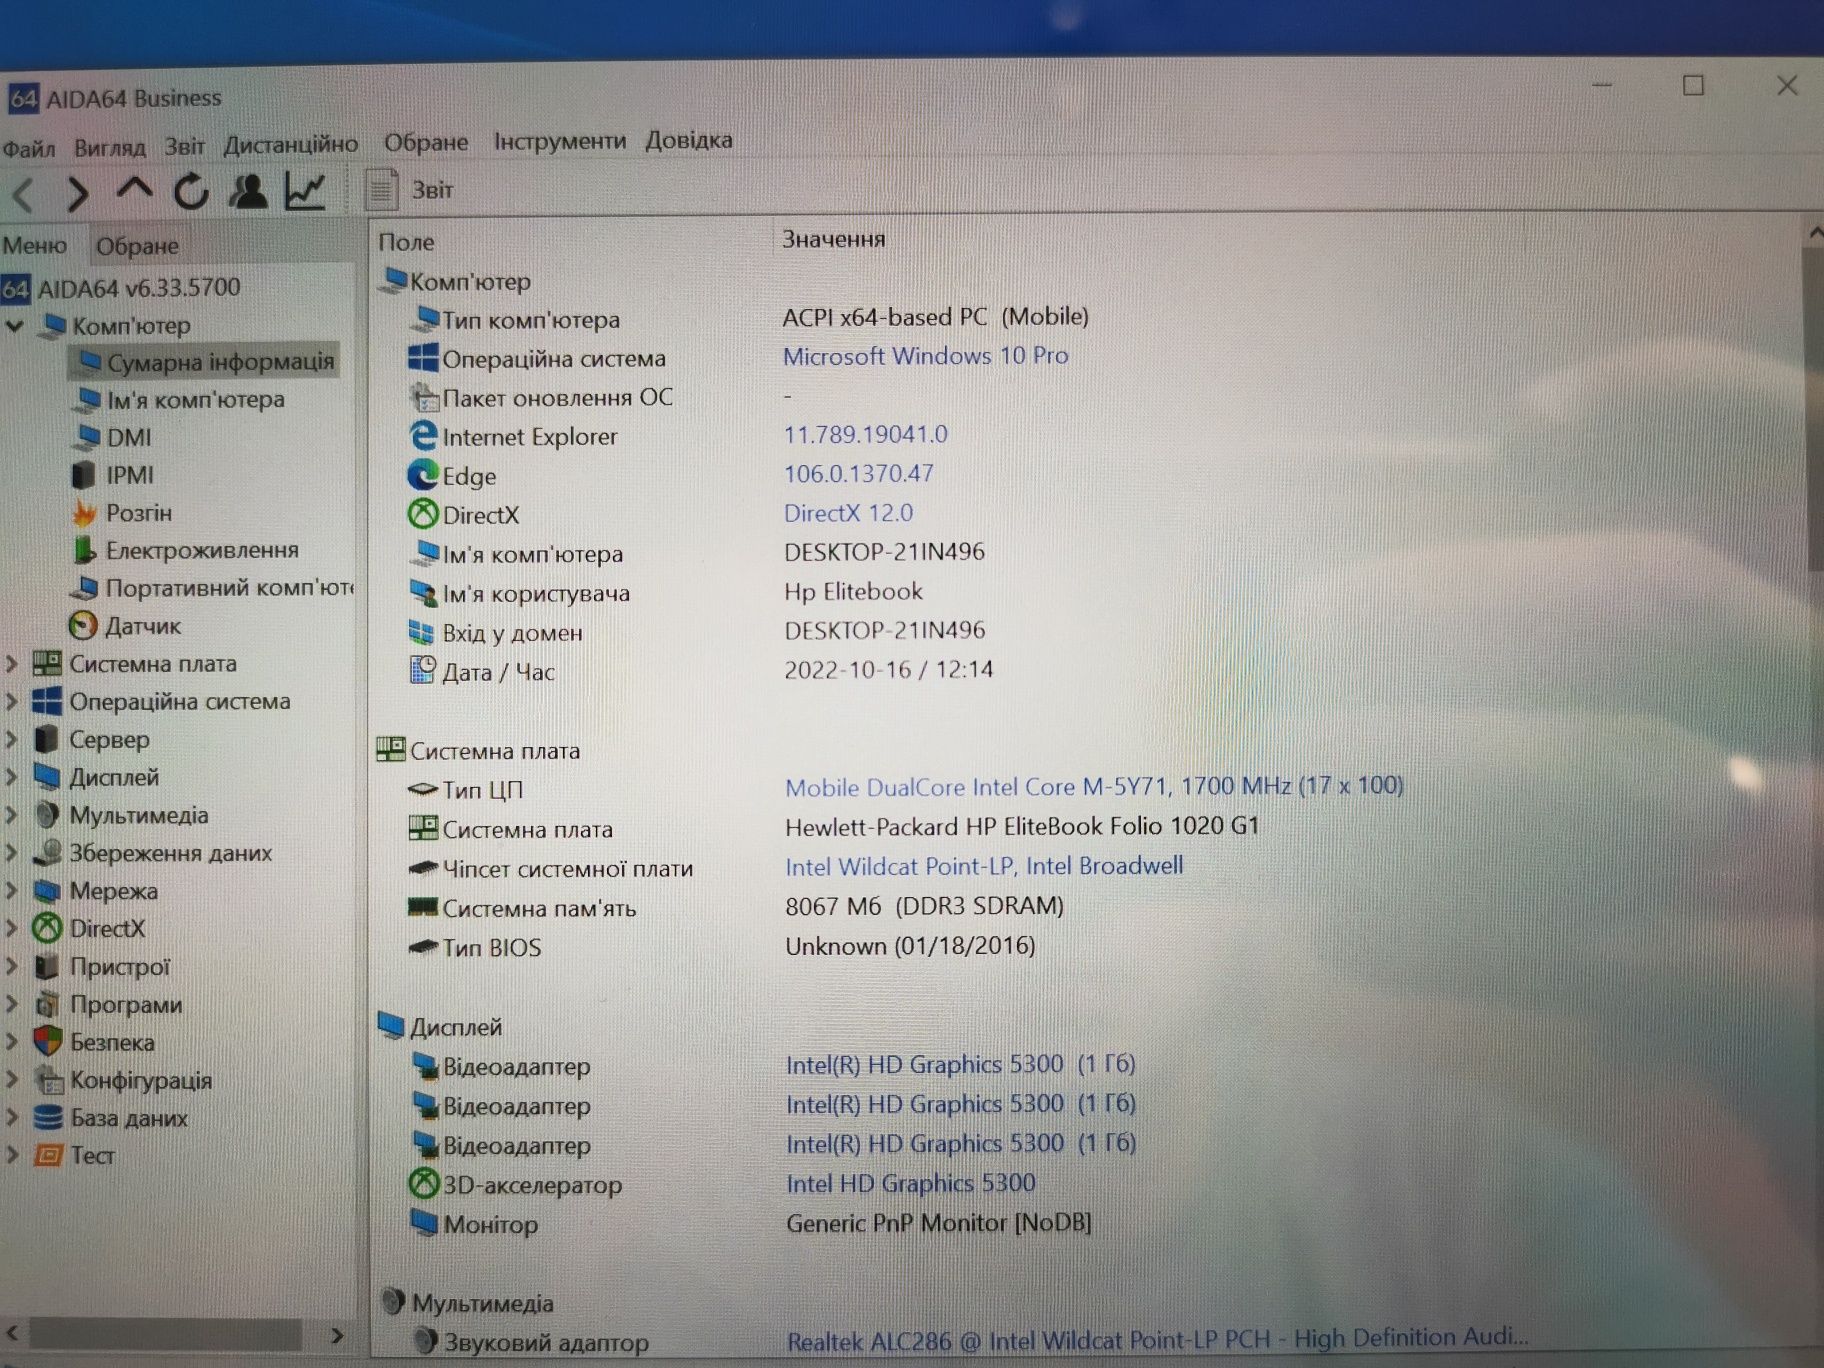
Task: Open the Вигляд menu
Action: 109,147
